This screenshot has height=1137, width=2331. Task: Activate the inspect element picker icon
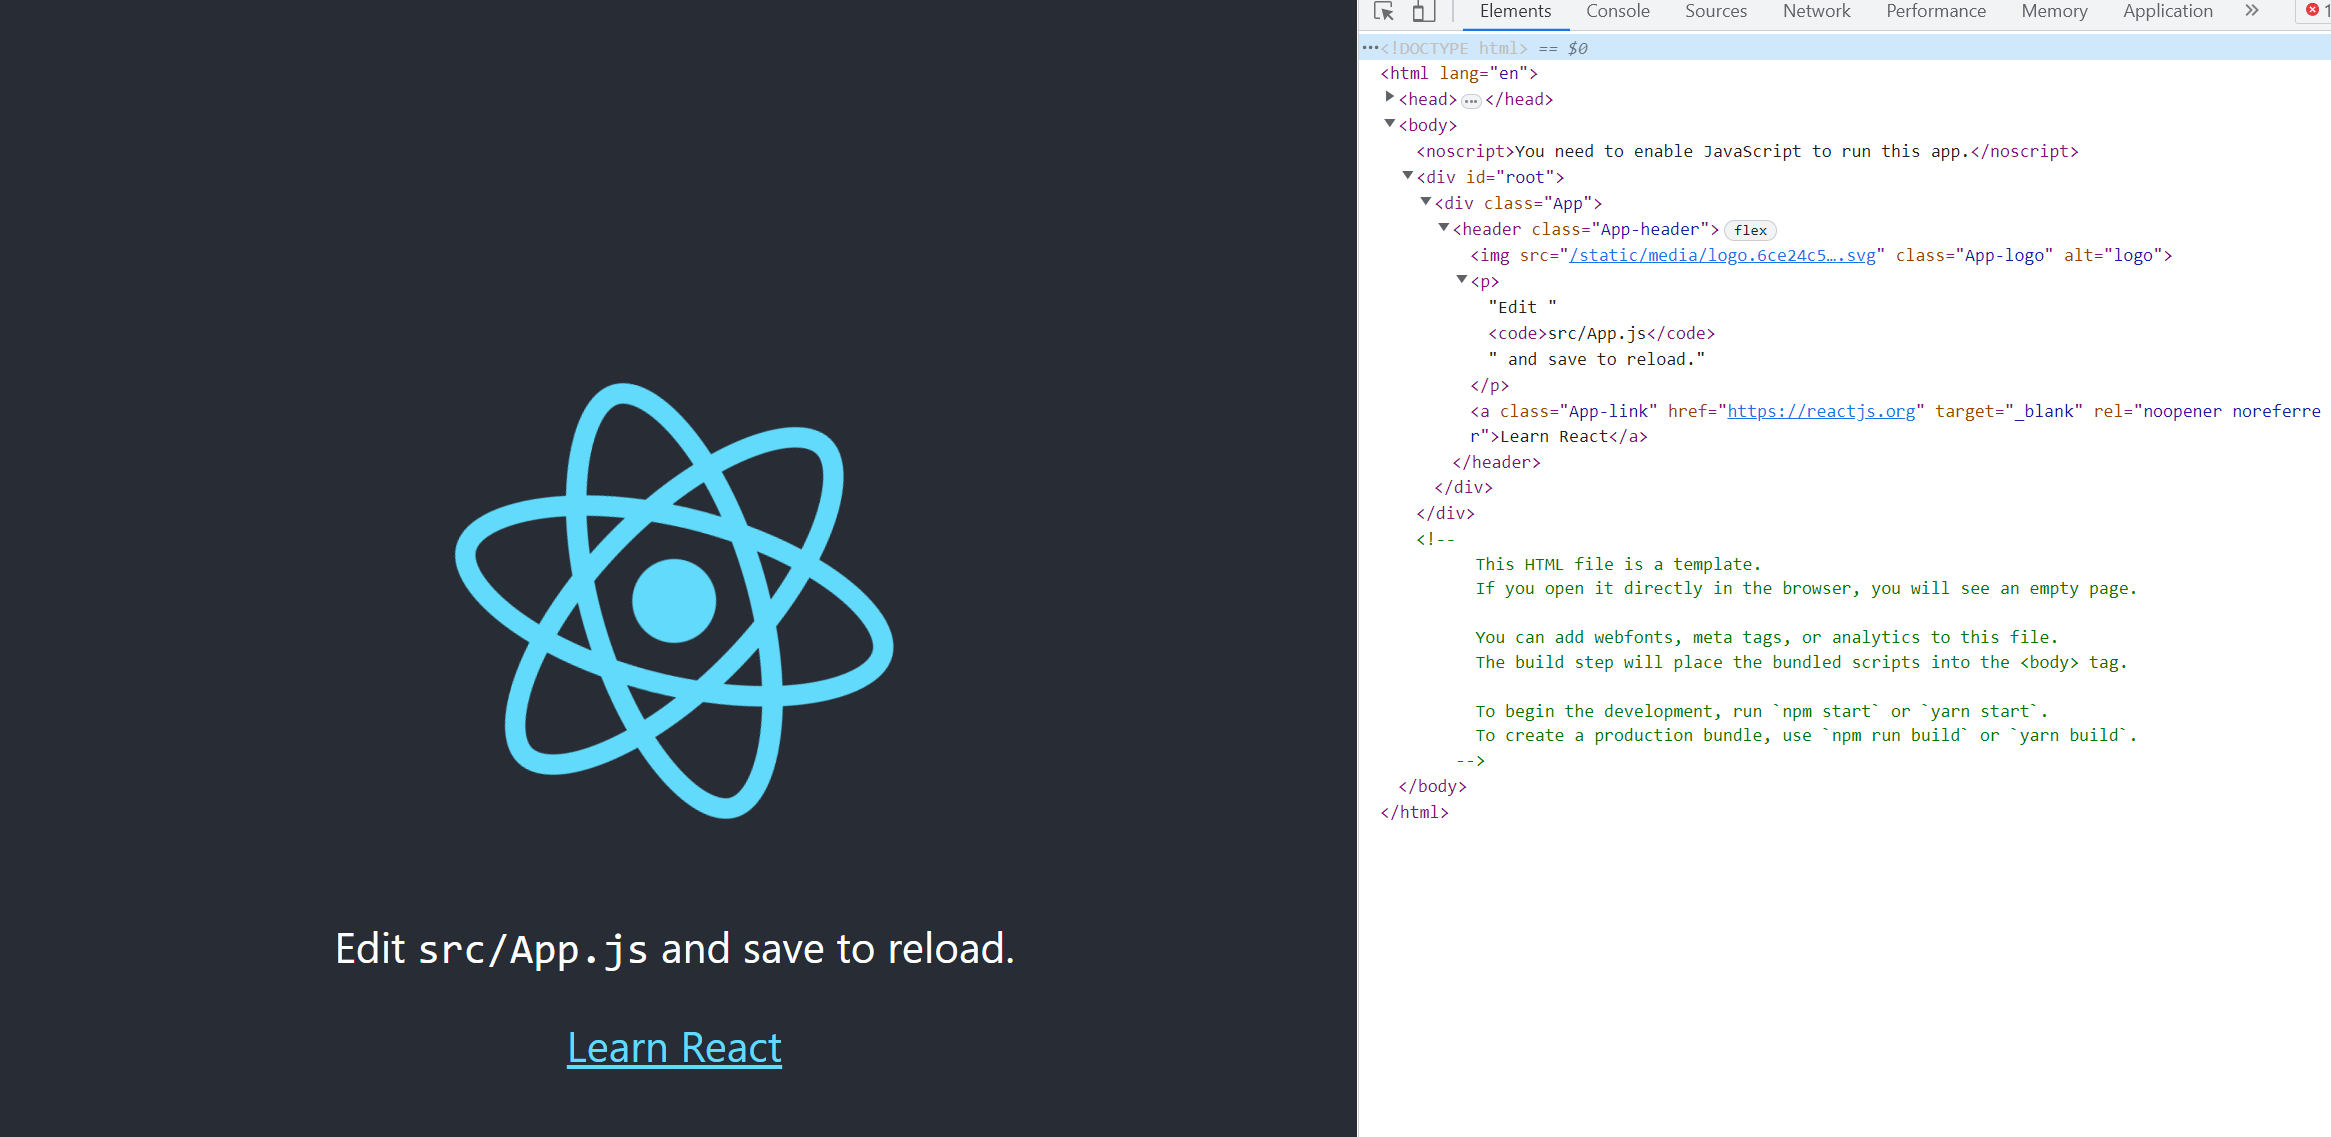[1384, 11]
